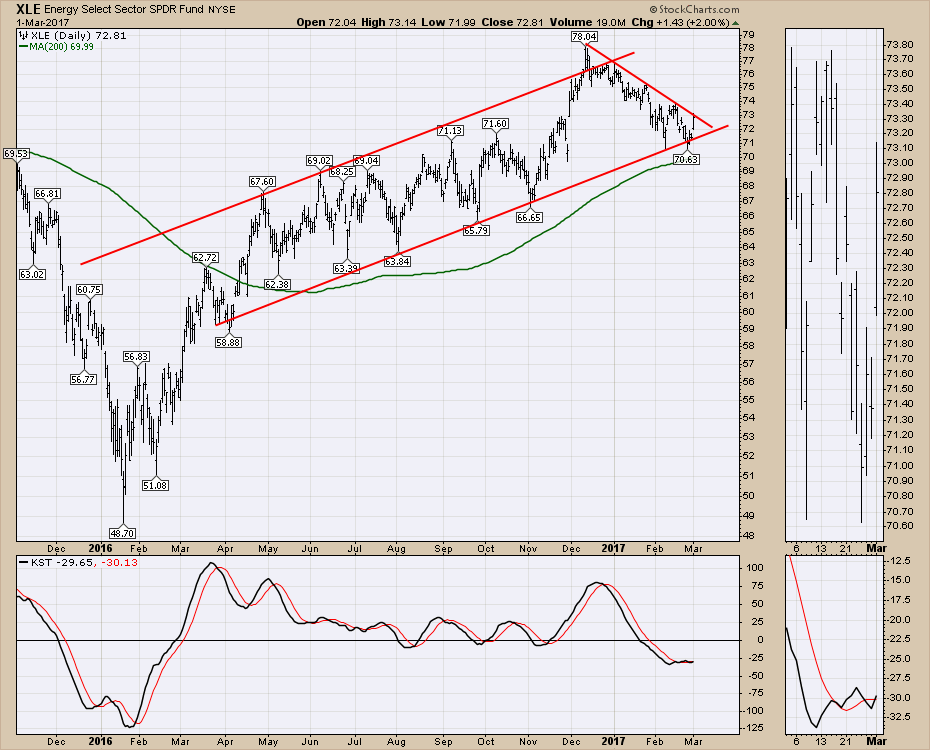Click the 69.02 price label
Image resolution: width=930 pixels, height=750 pixels.
(x=319, y=160)
